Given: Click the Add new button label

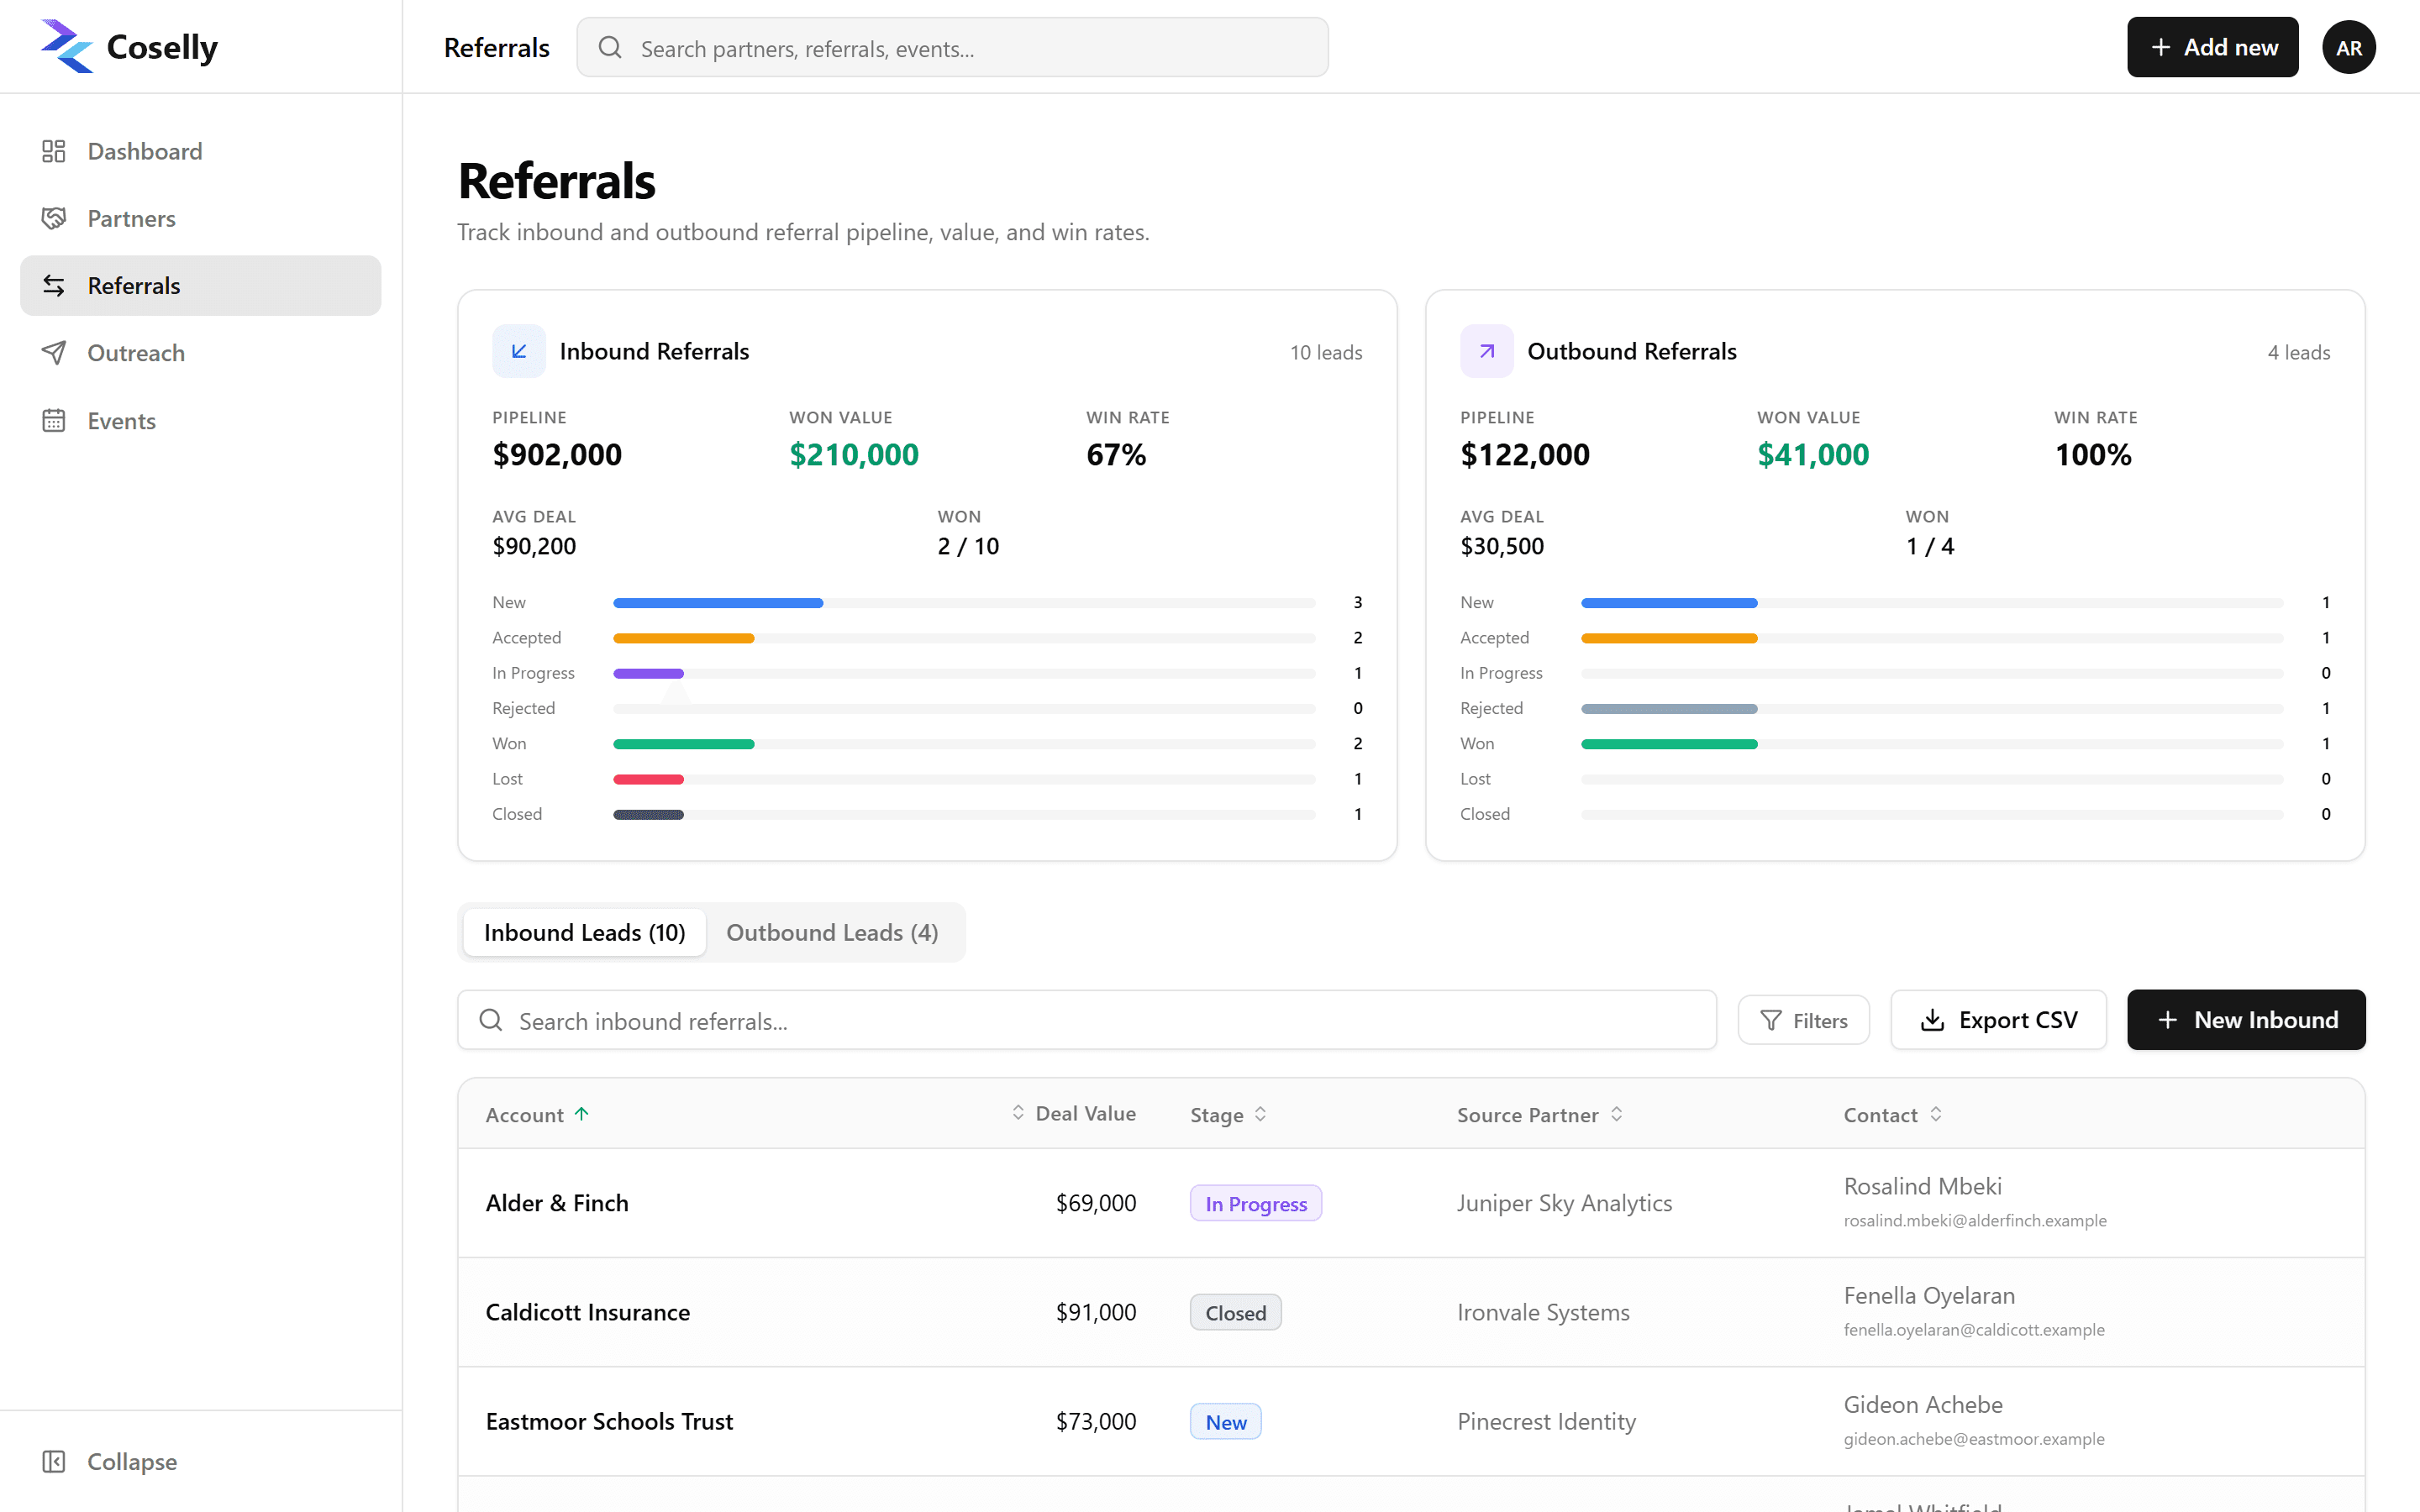Looking at the screenshot, I should tap(2231, 47).
